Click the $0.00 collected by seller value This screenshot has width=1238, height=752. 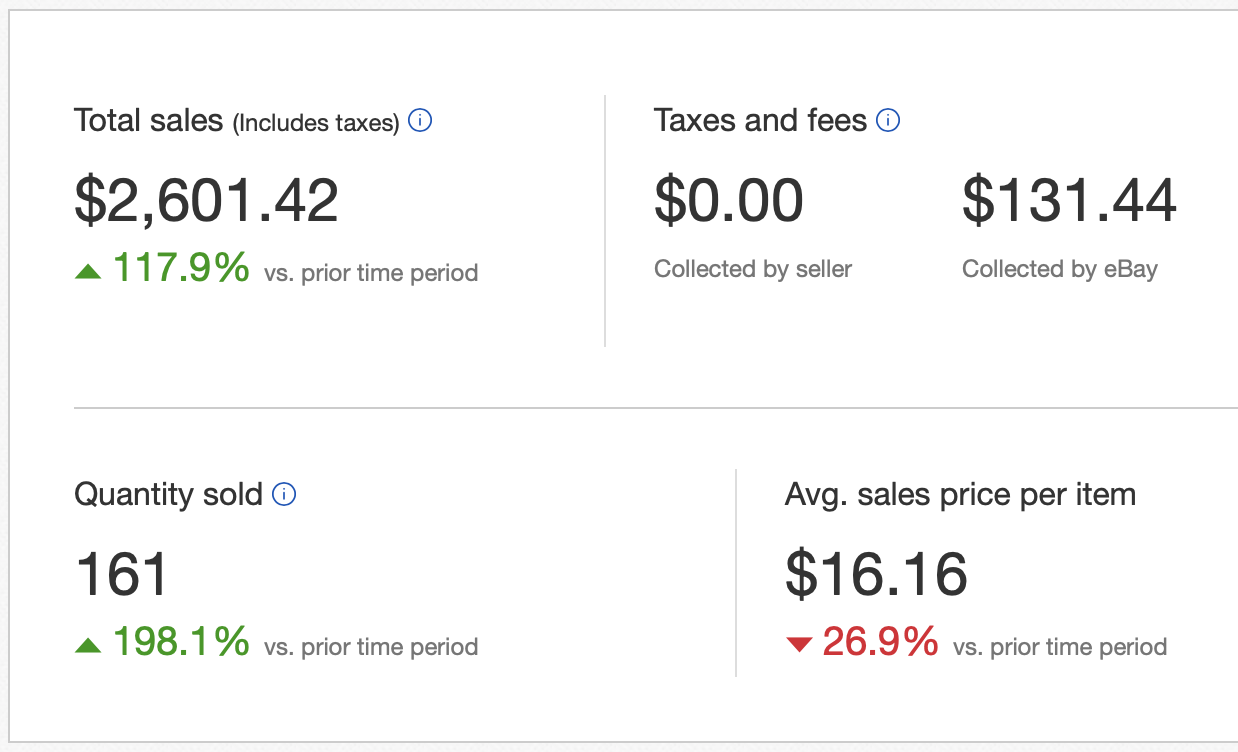[x=728, y=200]
